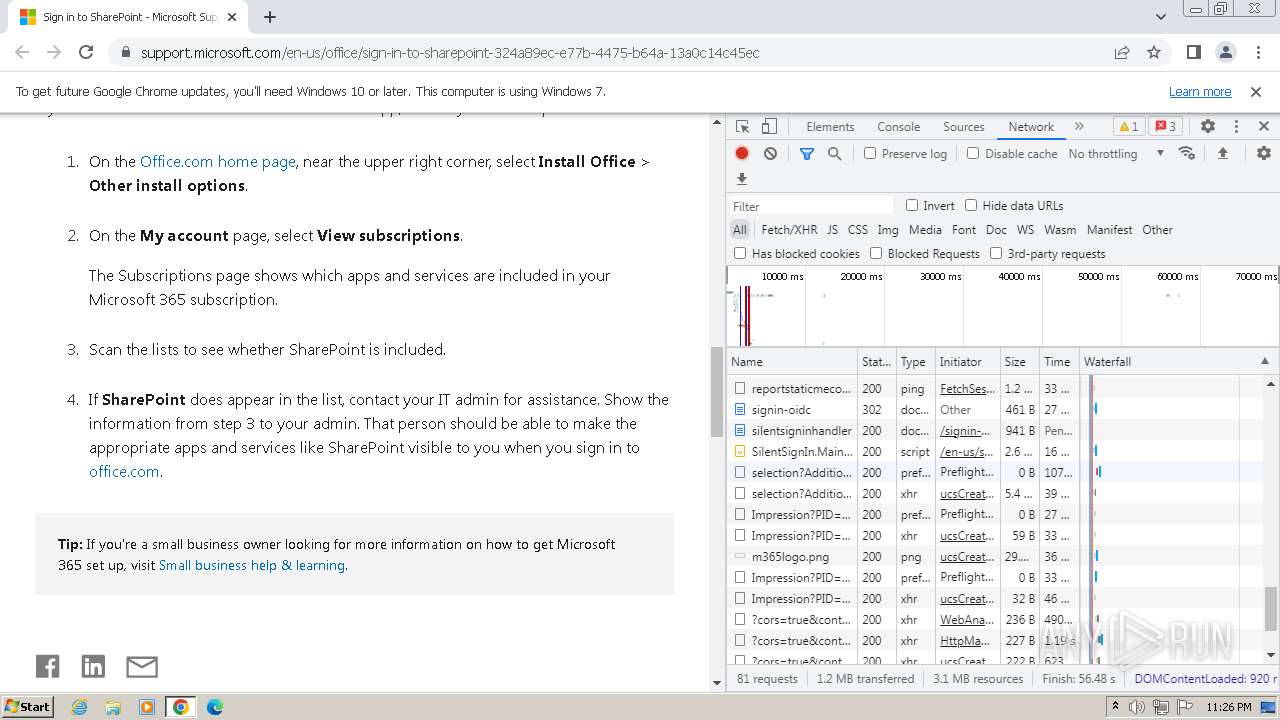Share article by email icon

tap(142, 666)
